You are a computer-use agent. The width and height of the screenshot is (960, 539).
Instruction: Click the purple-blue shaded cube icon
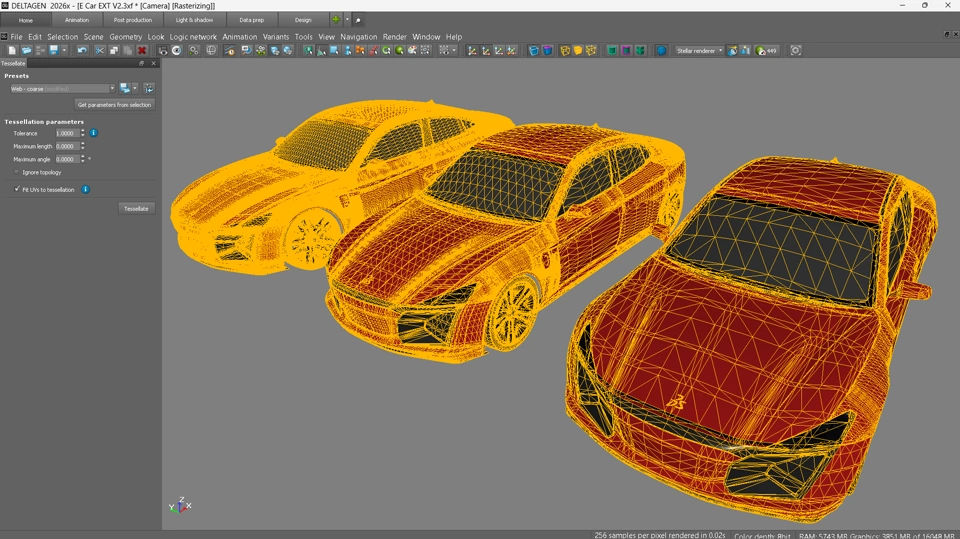547,51
